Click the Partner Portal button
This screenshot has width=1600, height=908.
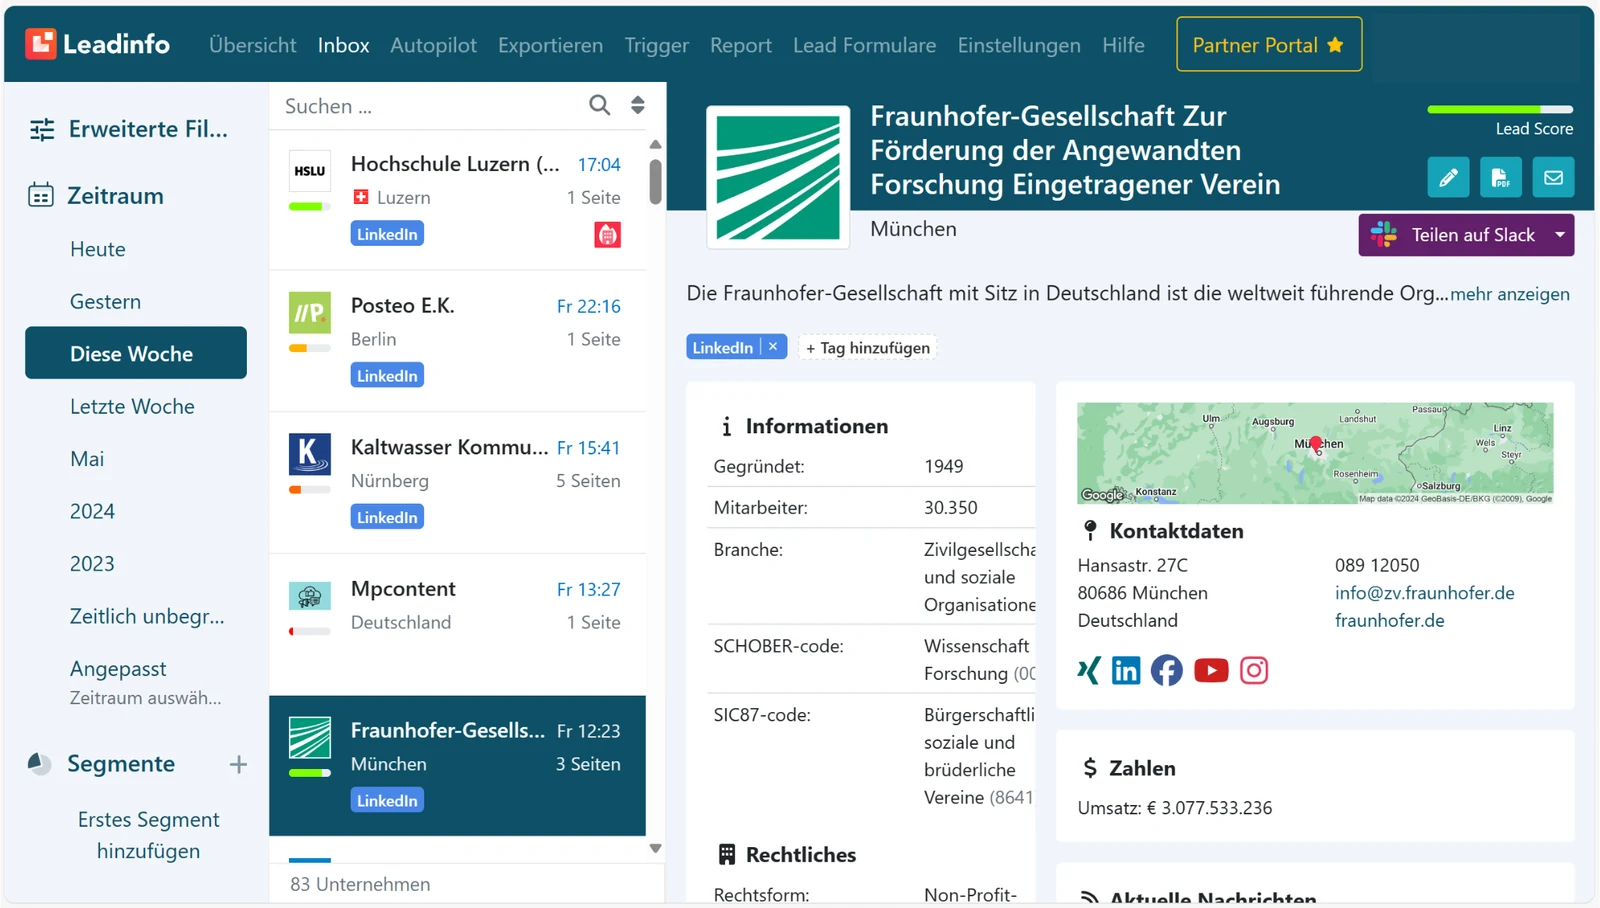coord(1269,44)
